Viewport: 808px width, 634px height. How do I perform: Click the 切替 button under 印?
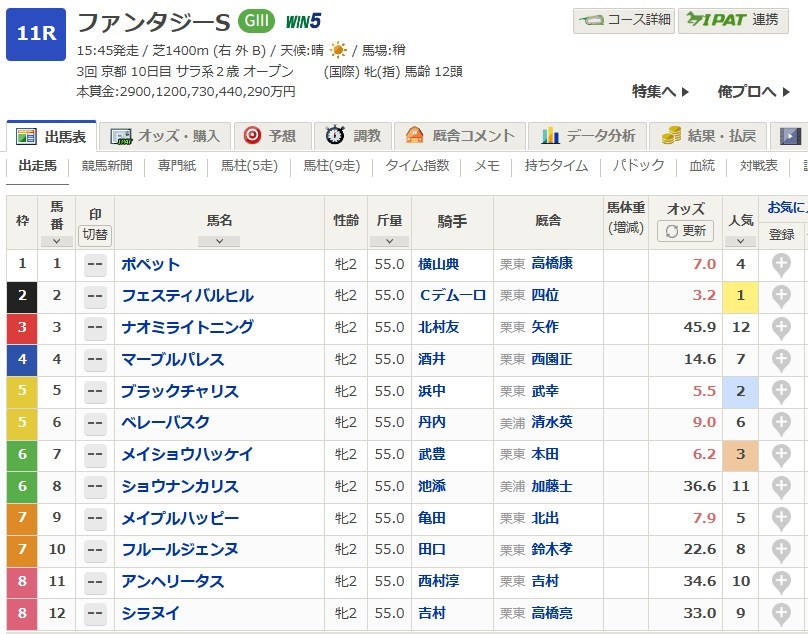[96, 234]
